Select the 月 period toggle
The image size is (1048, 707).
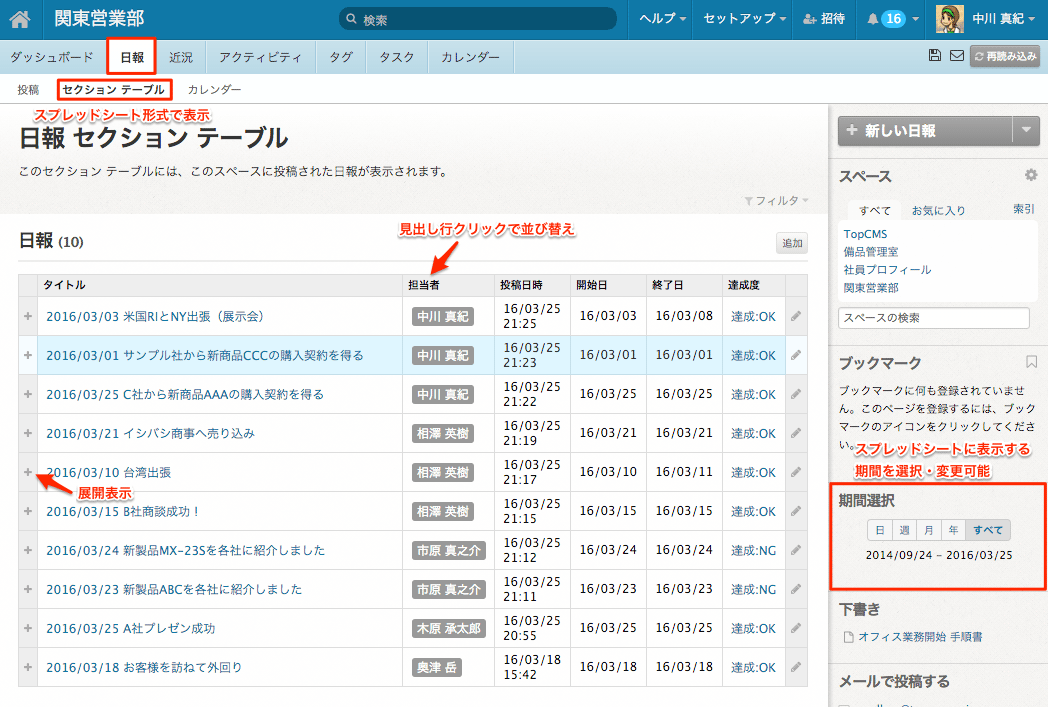tap(929, 530)
